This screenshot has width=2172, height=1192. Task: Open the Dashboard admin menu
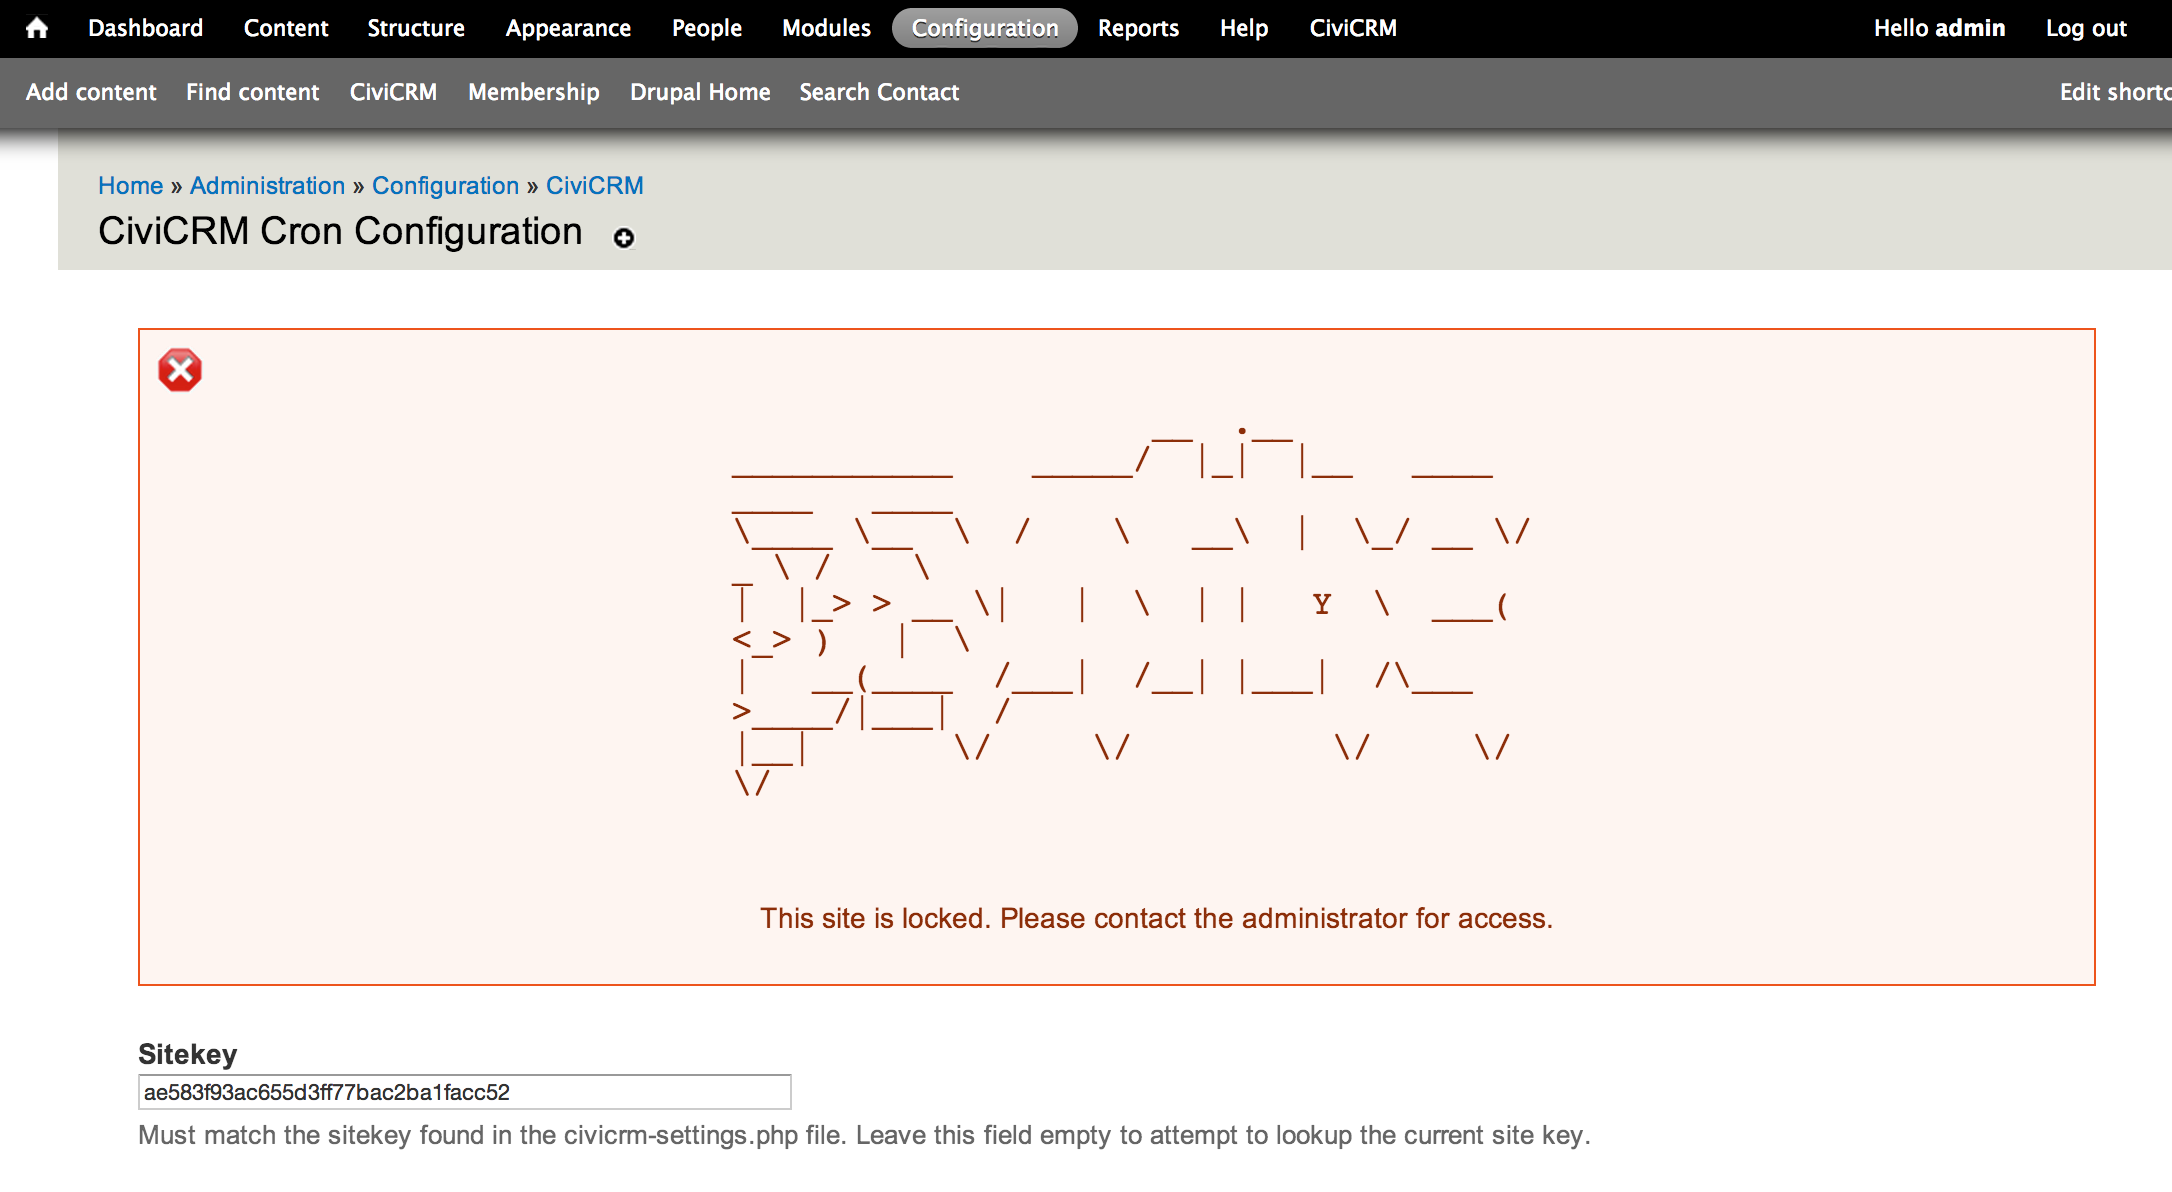pyautogui.click(x=145, y=28)
